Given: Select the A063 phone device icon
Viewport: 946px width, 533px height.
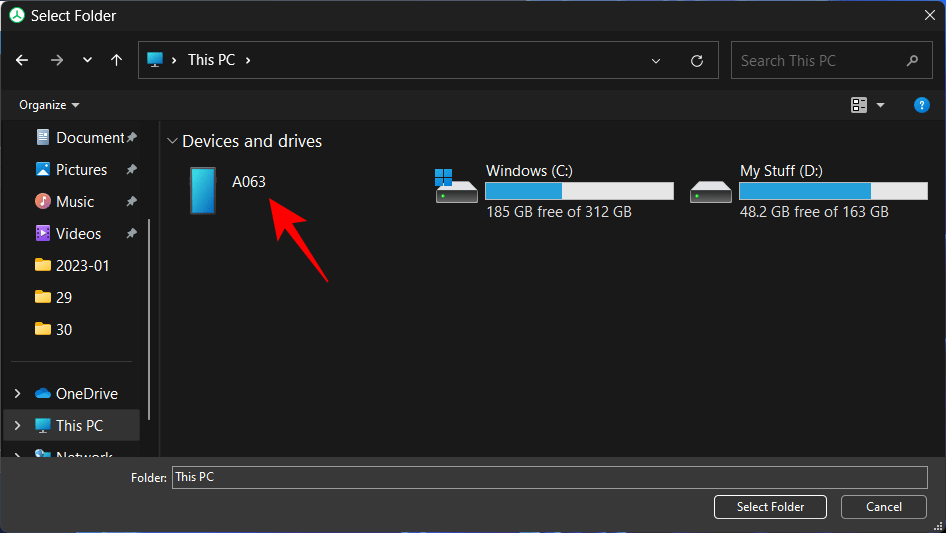Looking at the screenshot, I should coord(203,191).
